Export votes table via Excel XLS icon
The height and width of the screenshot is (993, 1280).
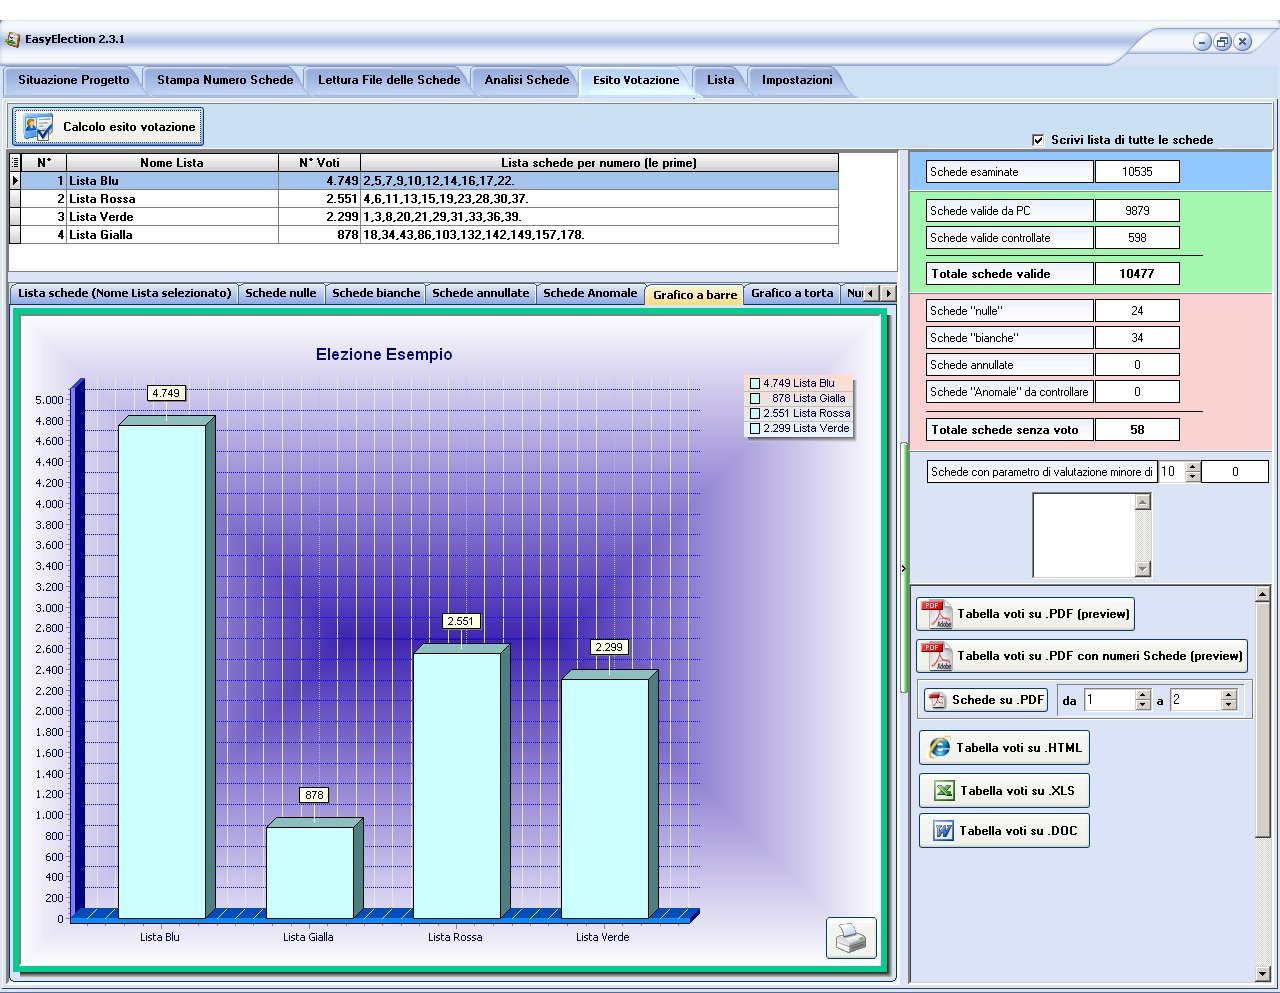943,791
